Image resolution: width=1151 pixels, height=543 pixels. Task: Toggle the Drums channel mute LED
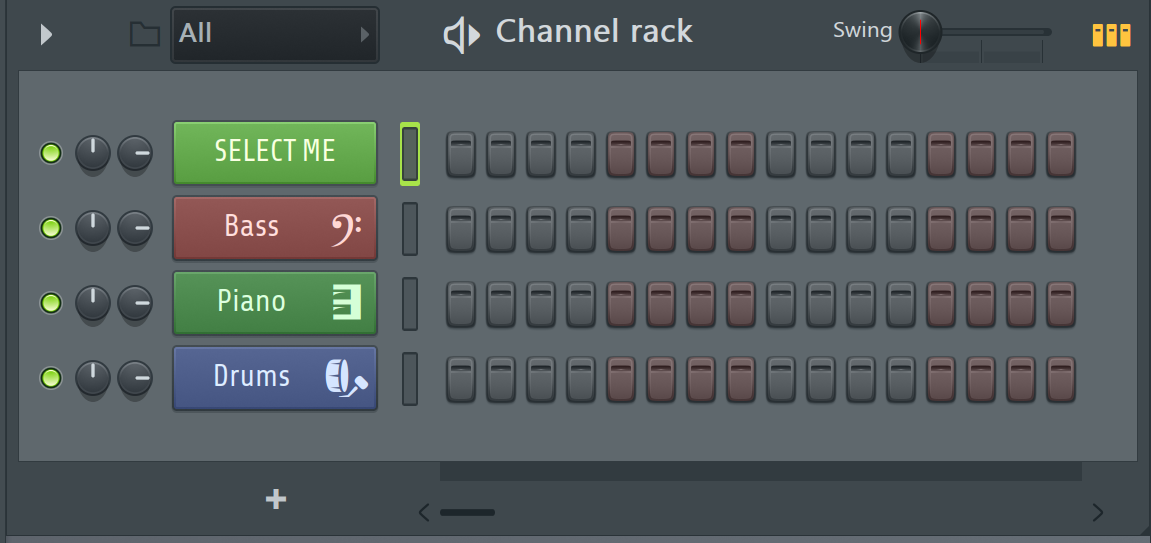(x=51, y=378)
